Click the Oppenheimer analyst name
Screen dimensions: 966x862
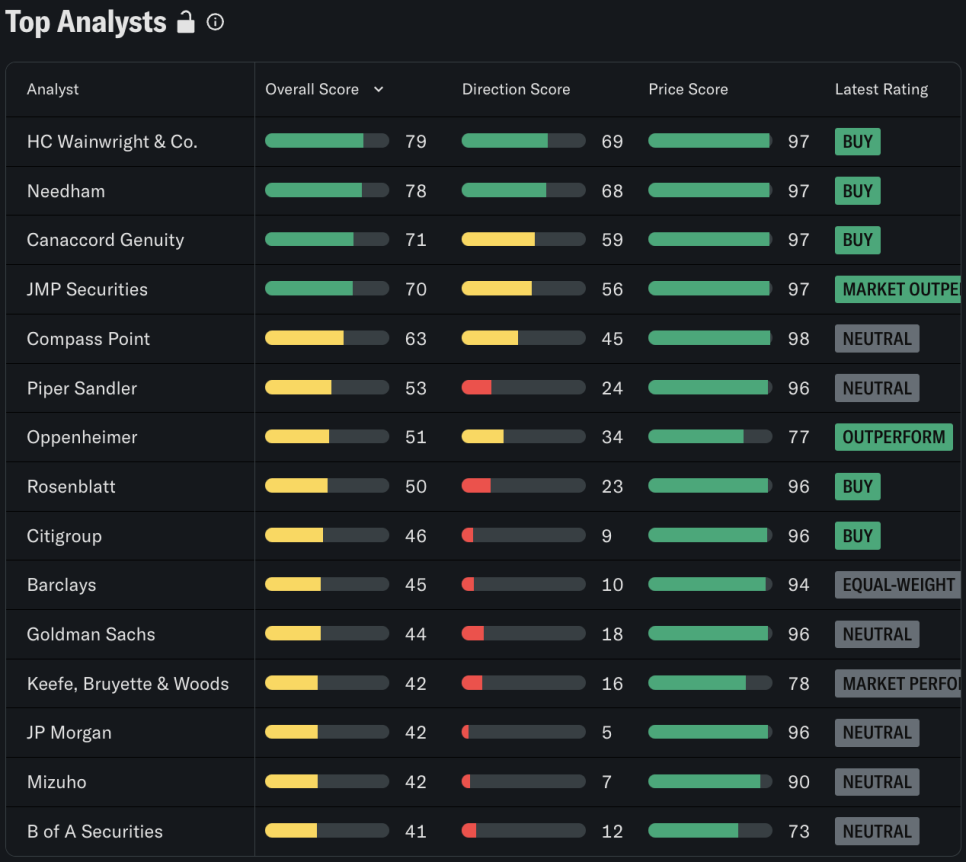(x=82, y=437)
